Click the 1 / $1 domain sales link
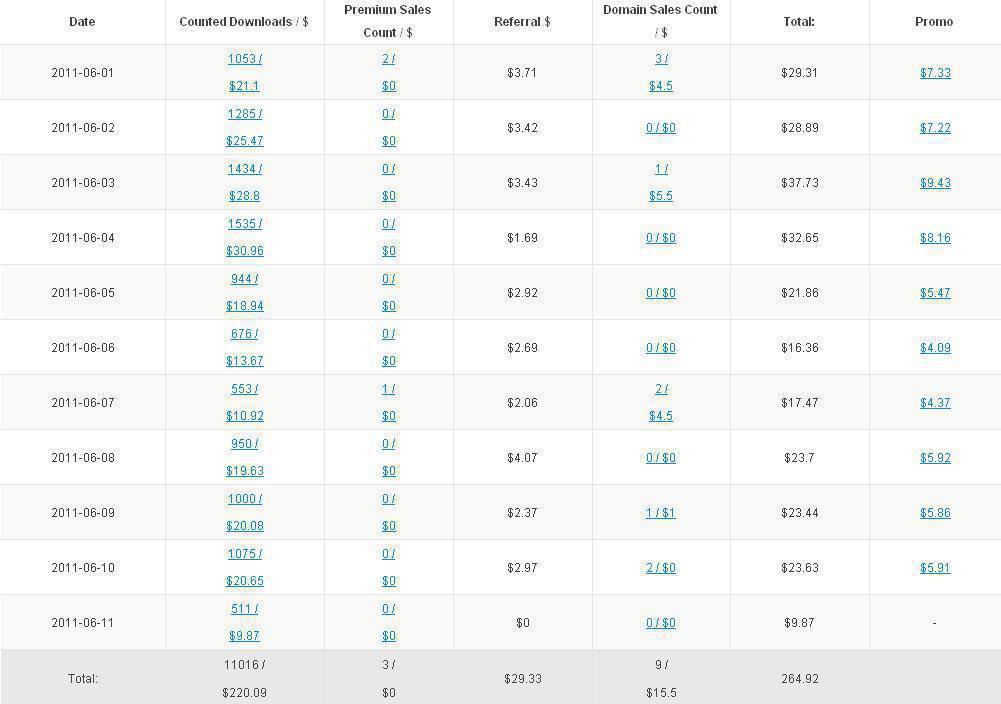Screen dimensions: 1001x704 coord(660,513)
